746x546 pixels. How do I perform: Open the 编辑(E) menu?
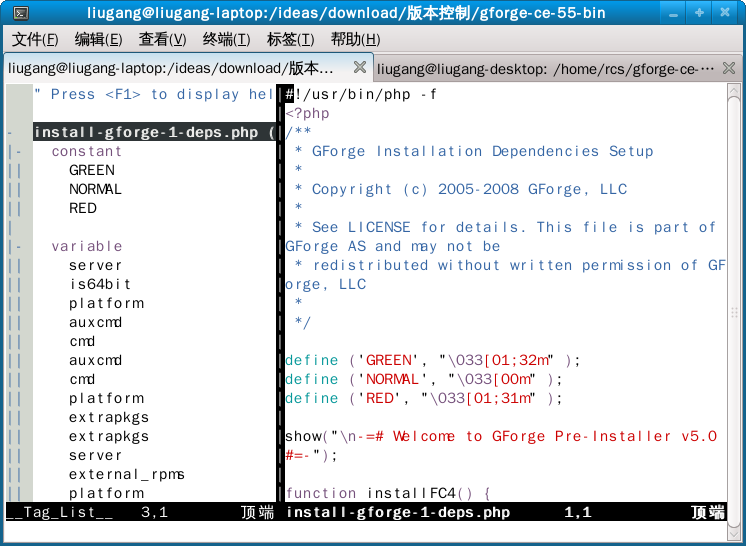click(98, 39)
